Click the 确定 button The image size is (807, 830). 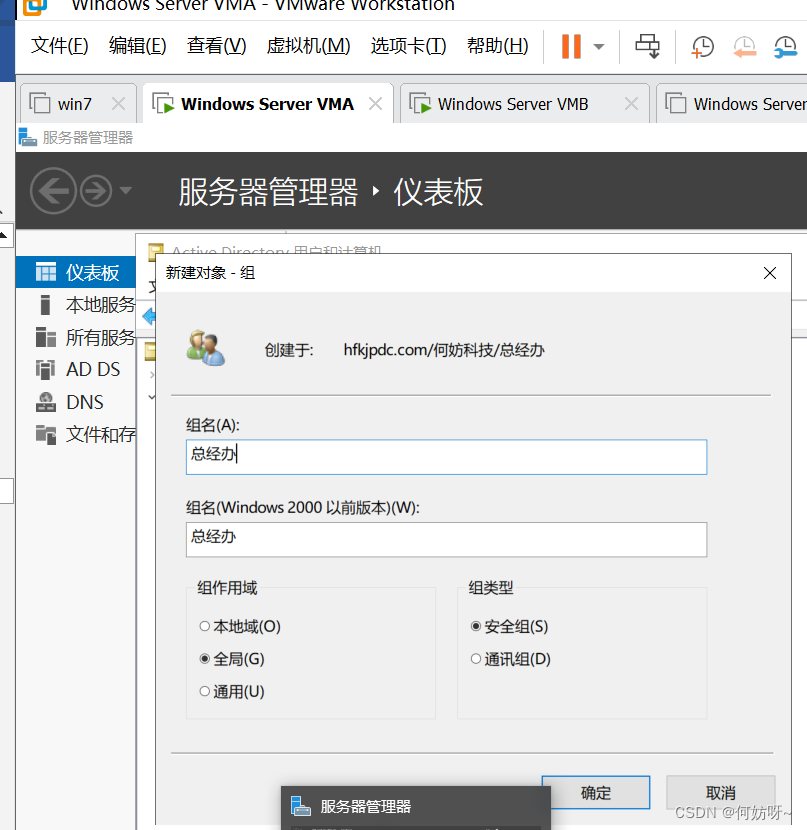(596, 792)
